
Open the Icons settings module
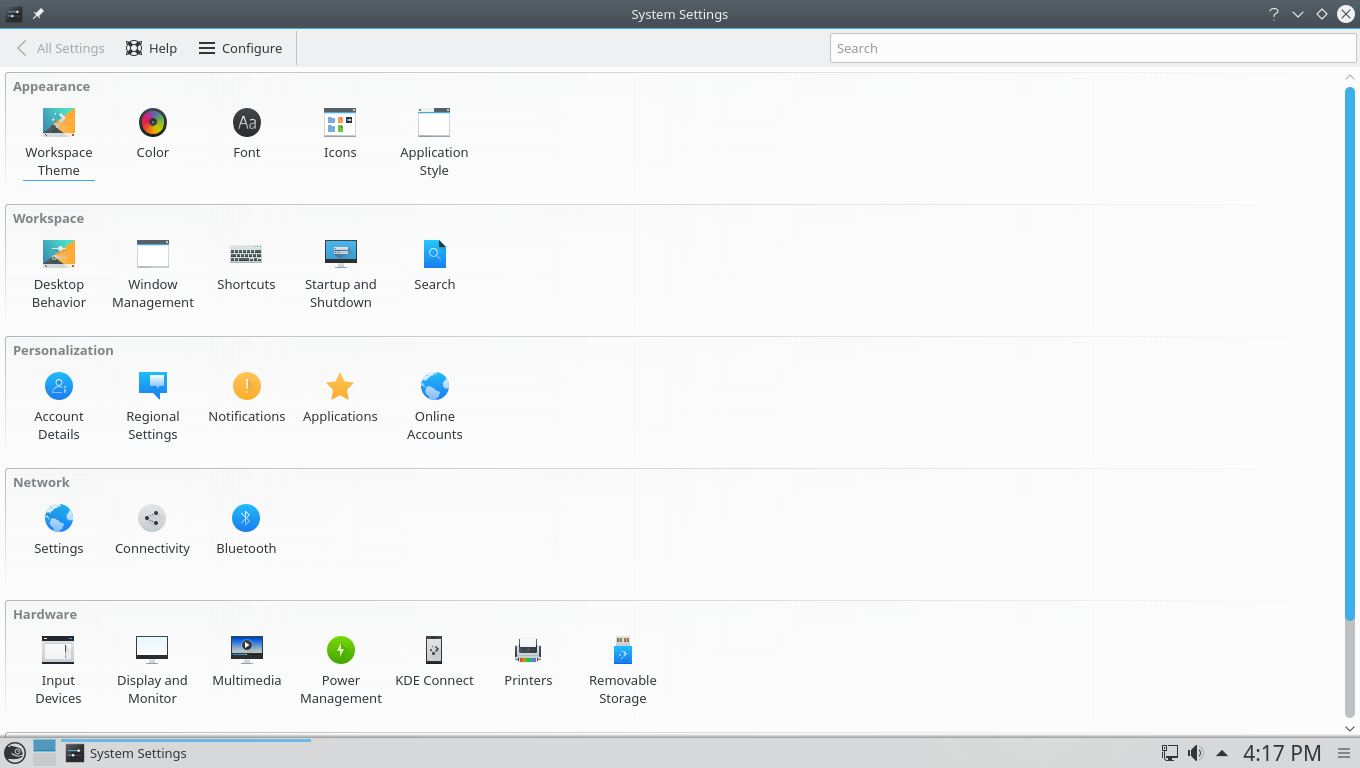(x=340, y=134)
